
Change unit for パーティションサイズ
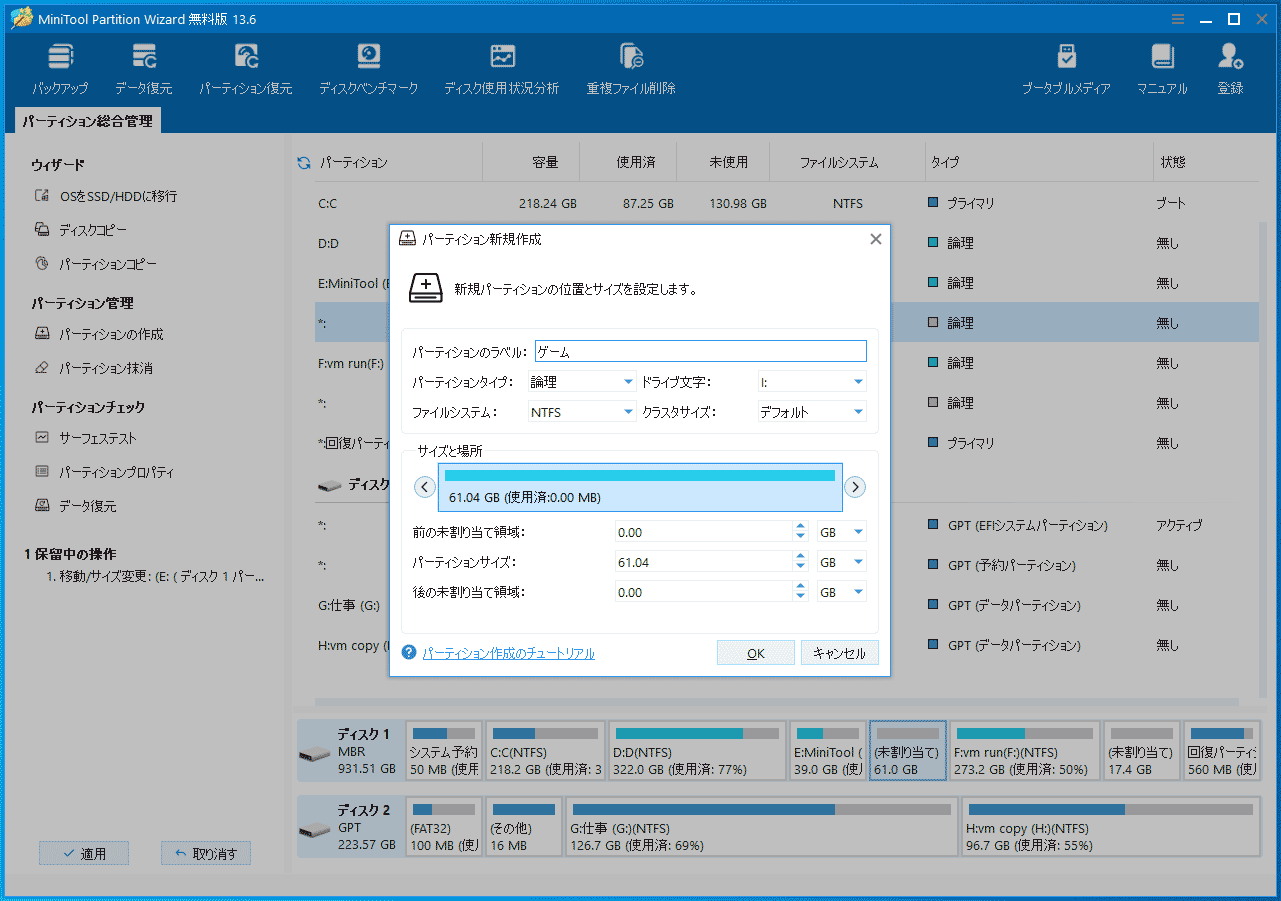pyautogui.click(x=842, y=562)
